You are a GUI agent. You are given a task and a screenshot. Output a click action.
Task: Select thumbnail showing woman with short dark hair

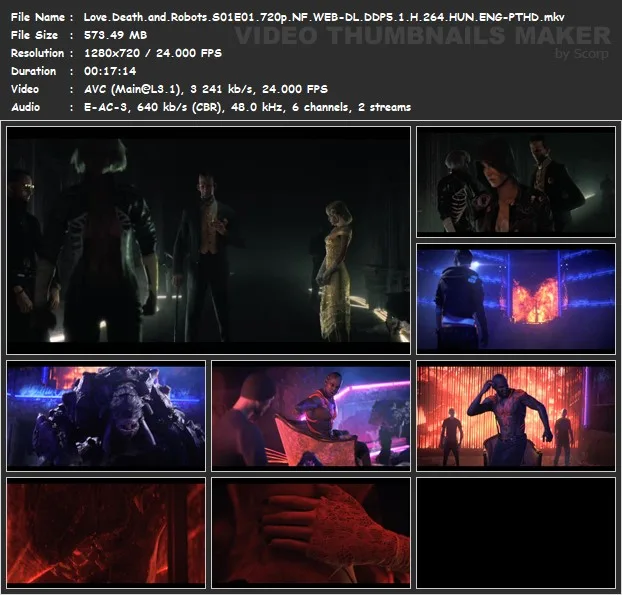[x=516, y=182]
